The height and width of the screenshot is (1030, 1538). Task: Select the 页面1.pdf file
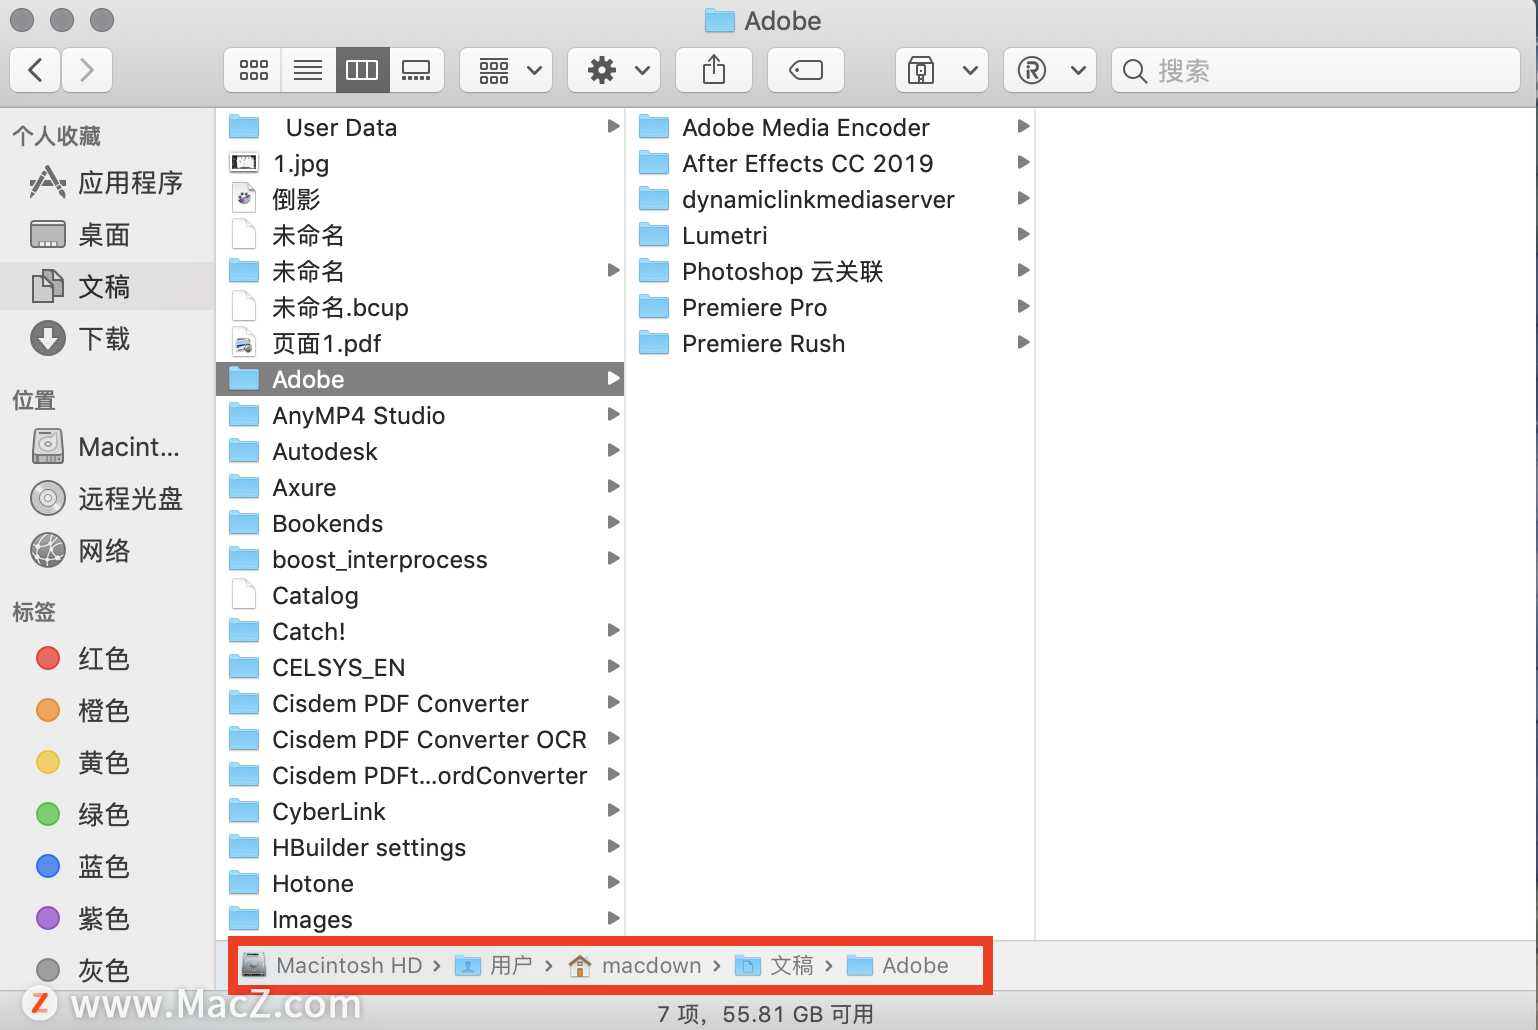point(420,343)
